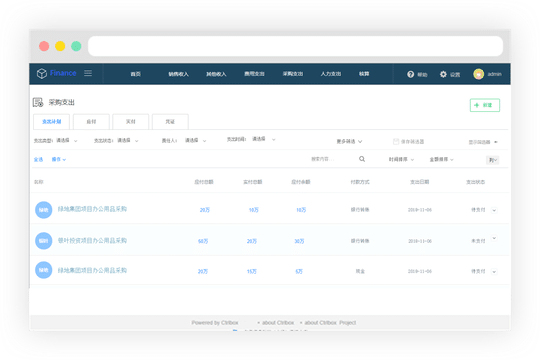Click the 采购支出 page title icon
Image resolution: width=540 pixels, height=360 pixels.
coord(38,102)
